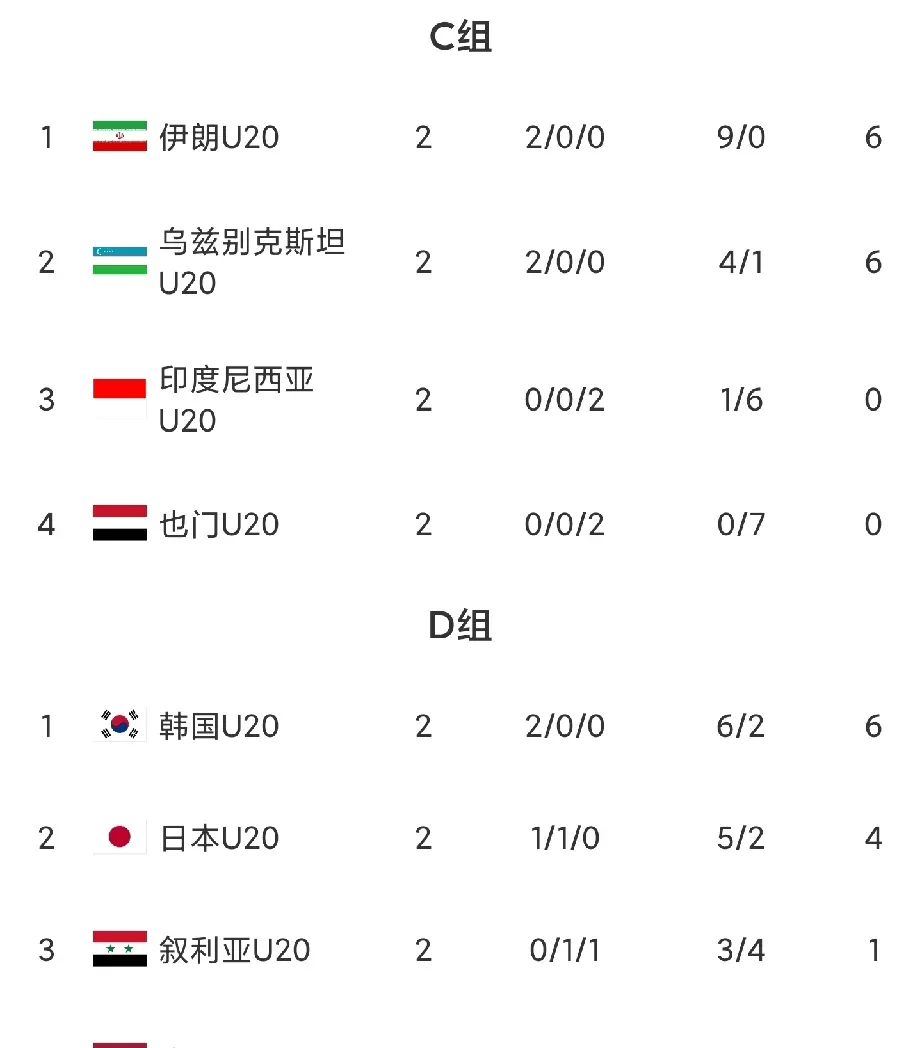Viewport: 922px width, 1048px height.
Task: Click Korea's 6/2 goals record
Action: (x=741, y=725)
